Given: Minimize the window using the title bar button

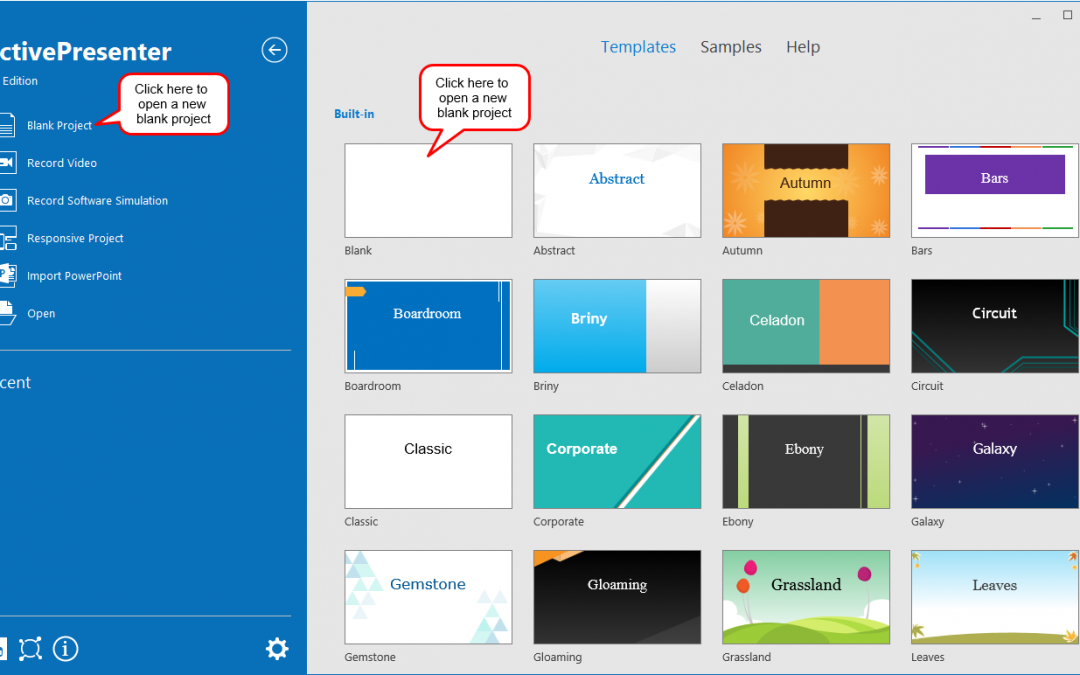Looking at the screenshot, I should (1036, 16).
